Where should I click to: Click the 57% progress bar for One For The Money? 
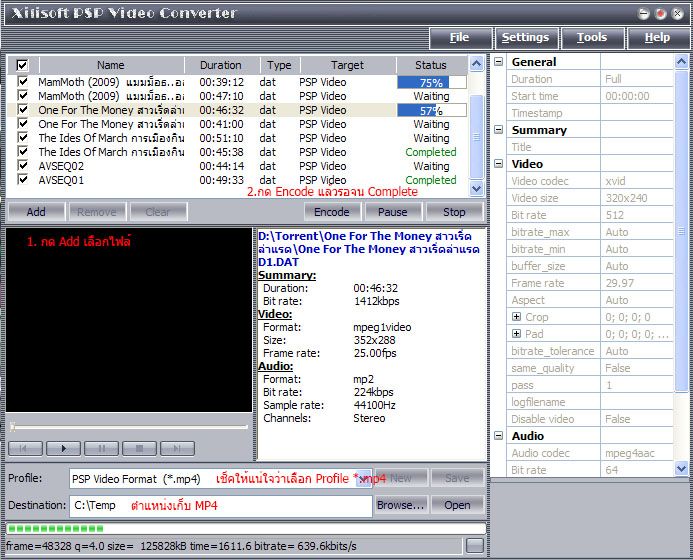[432, 110]
